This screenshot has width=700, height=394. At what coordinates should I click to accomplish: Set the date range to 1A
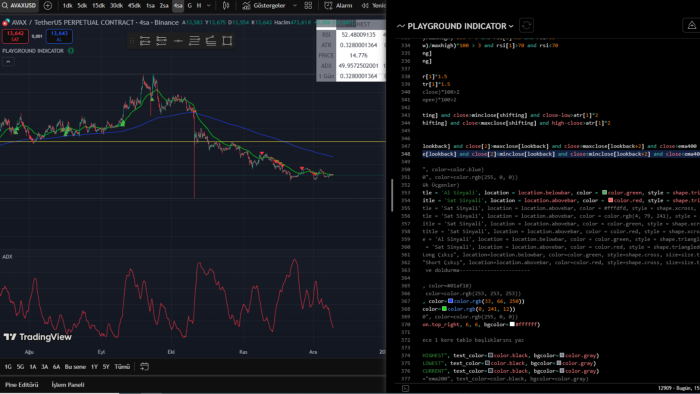point(33,367)
